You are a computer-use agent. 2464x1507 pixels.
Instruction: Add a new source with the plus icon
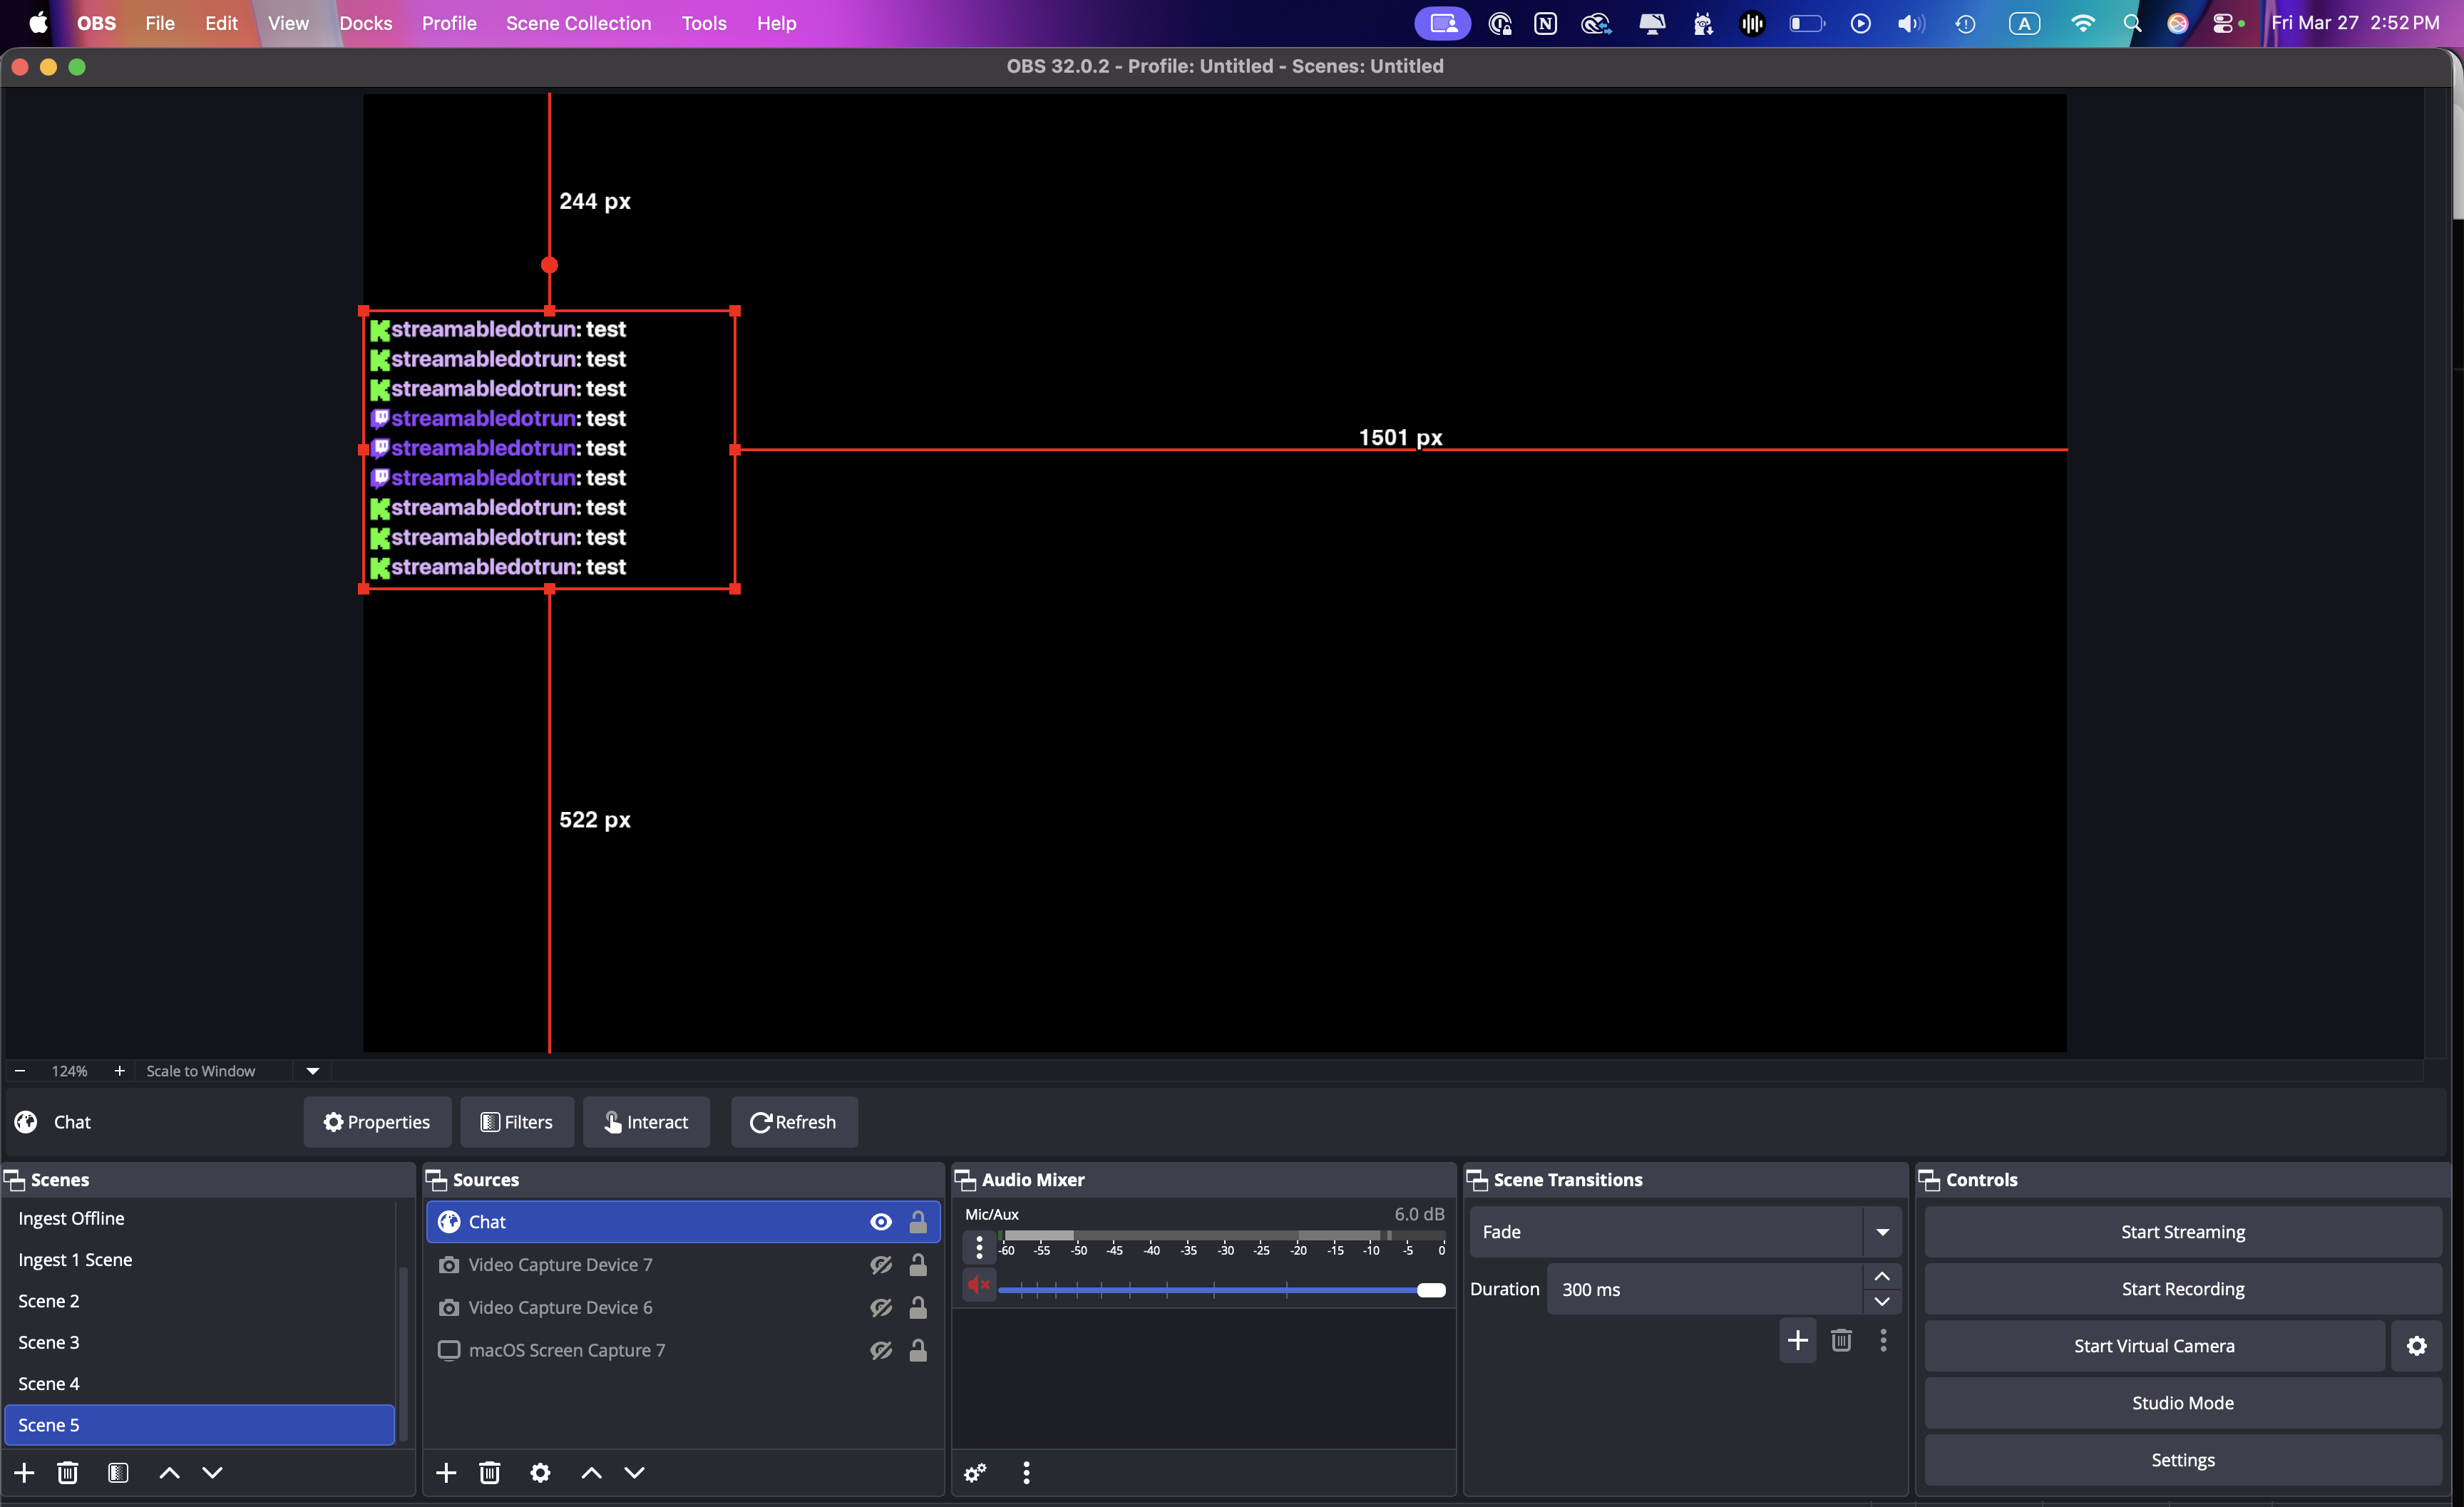tap(446, 1473)
